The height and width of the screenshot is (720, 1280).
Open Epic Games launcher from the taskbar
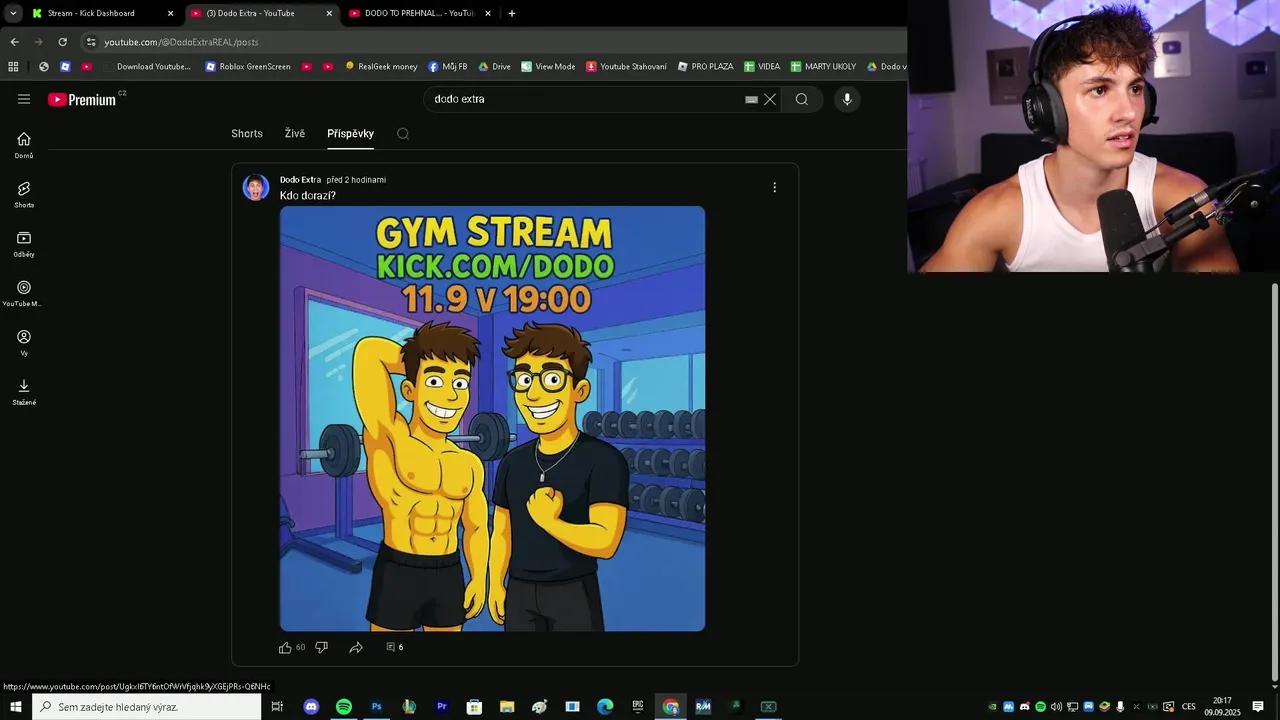[638, 707]
